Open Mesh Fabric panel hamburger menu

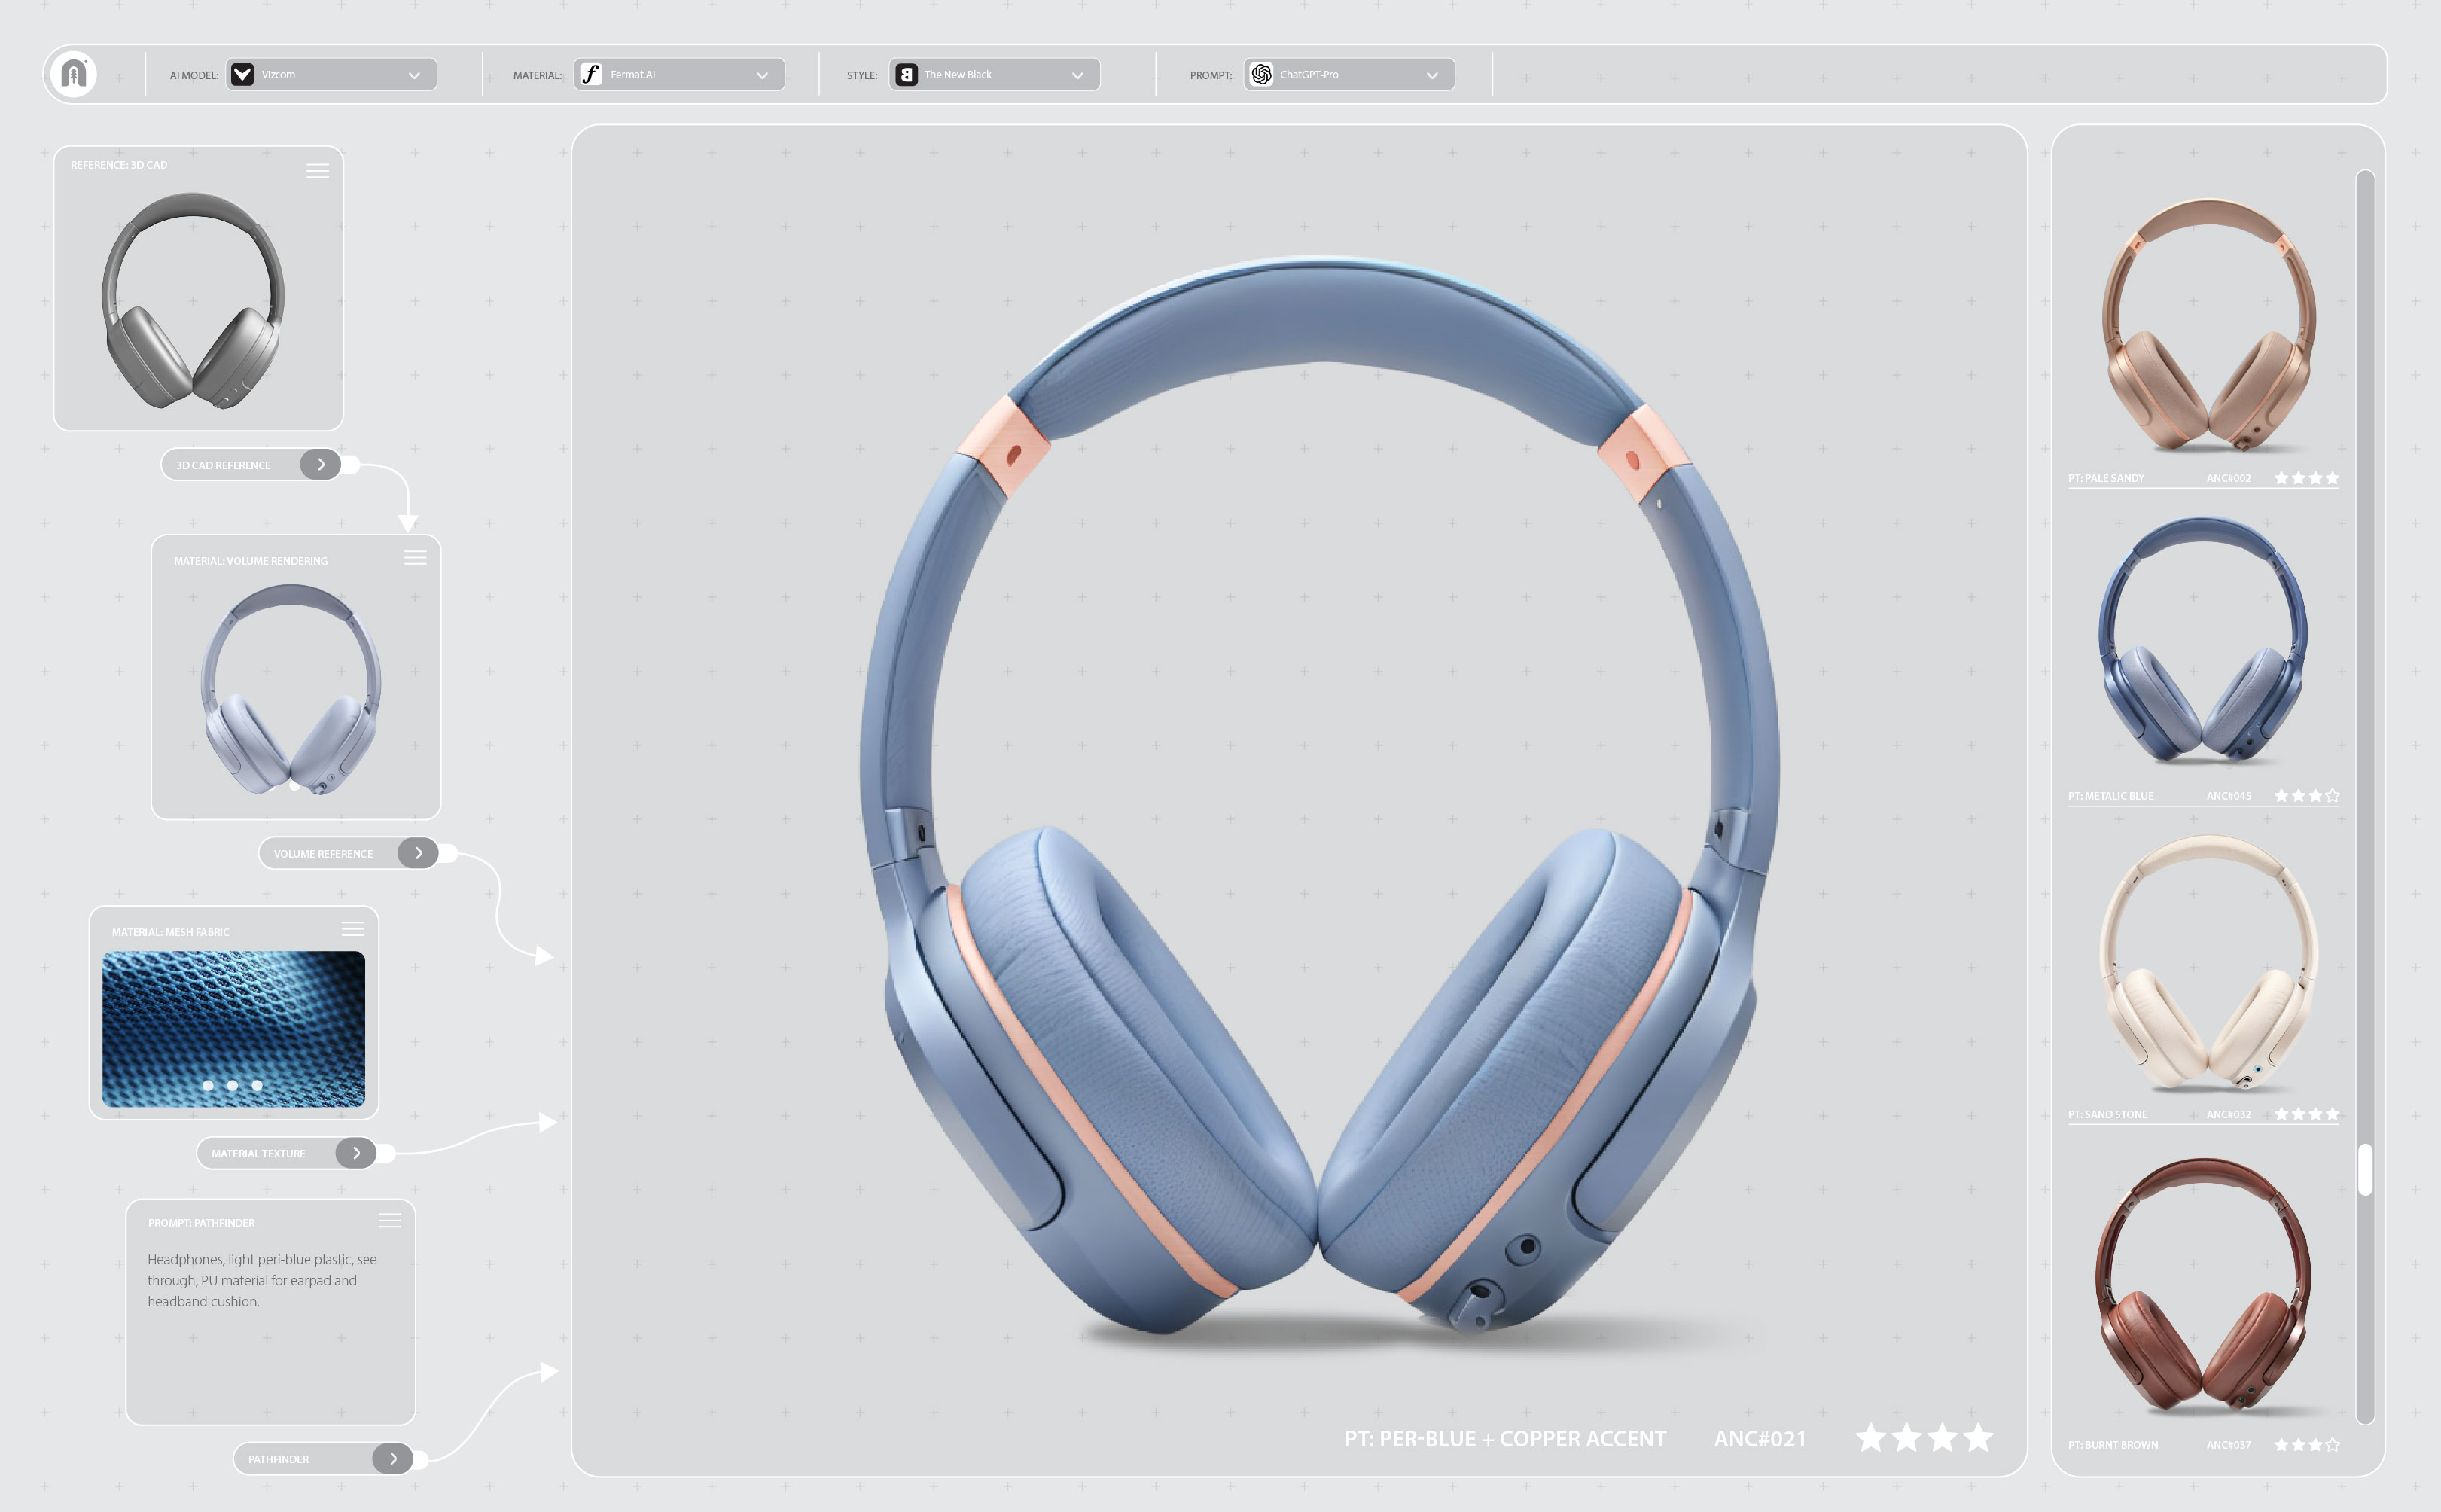pos(353,929)
